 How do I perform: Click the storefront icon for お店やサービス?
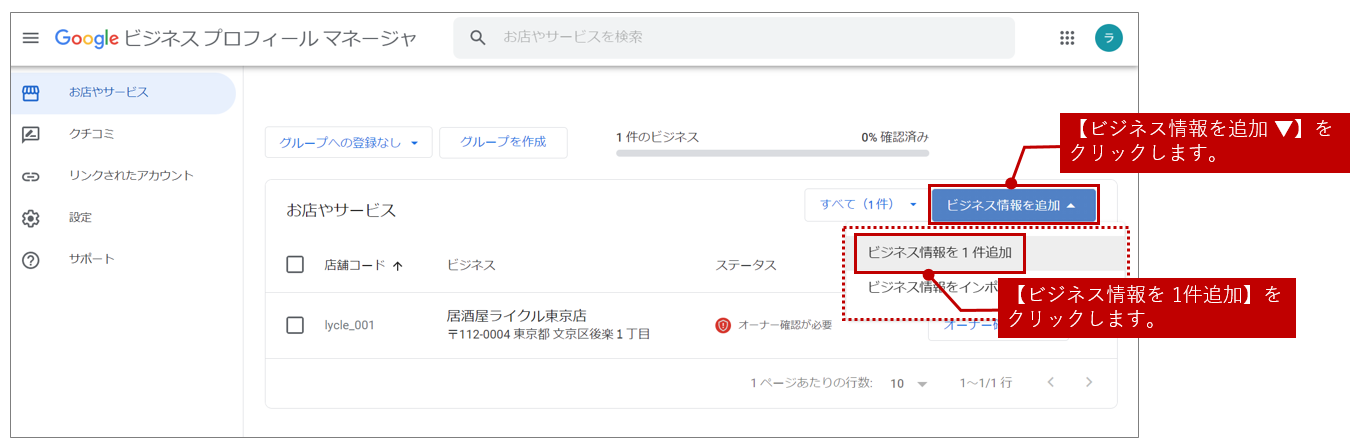31,93
